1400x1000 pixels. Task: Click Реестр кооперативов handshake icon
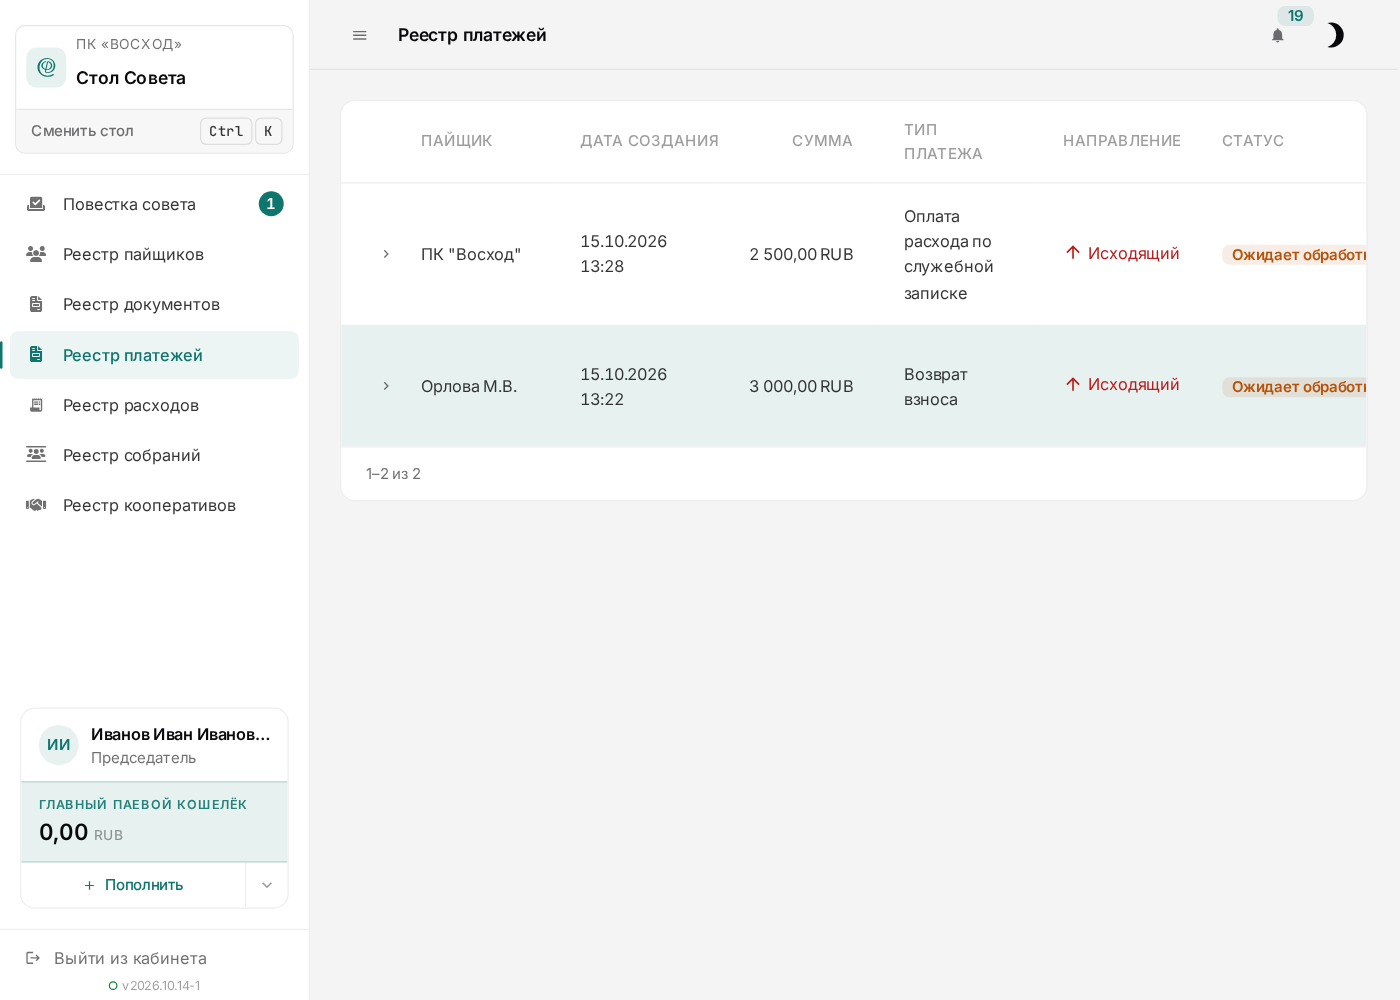(x=36, y=505)
